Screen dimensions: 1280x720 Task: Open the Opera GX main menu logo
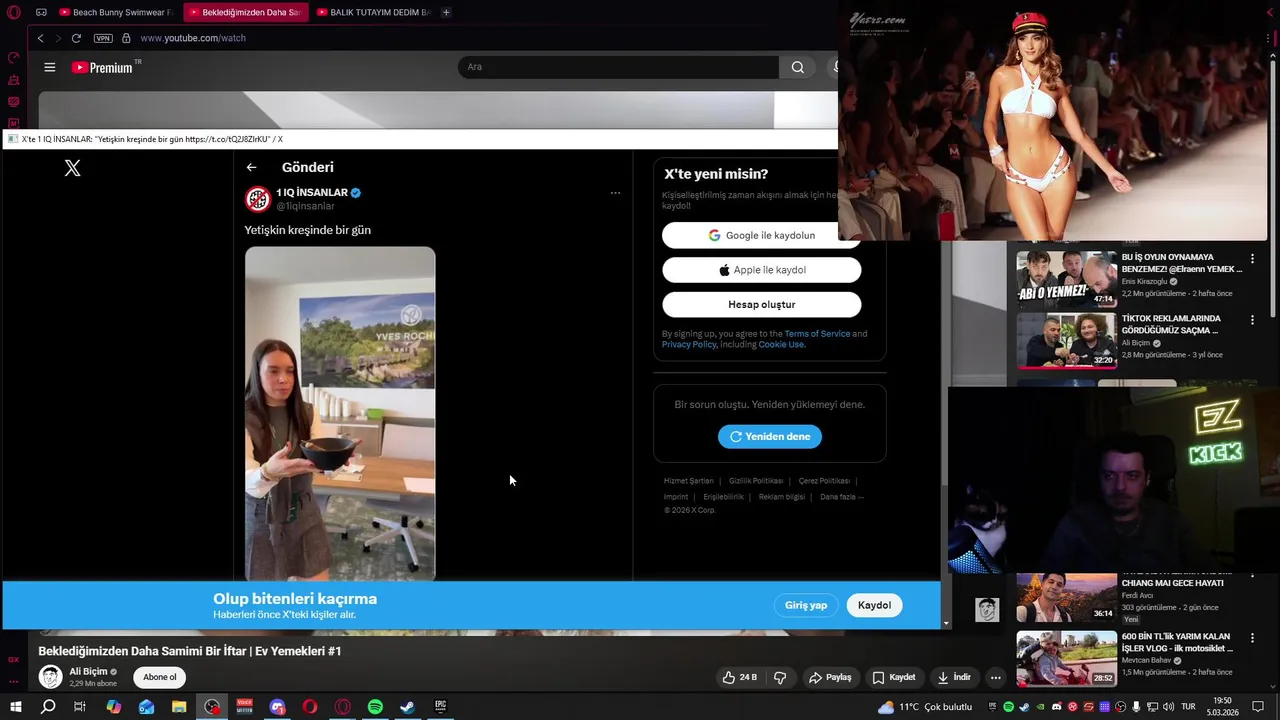click(13, 12)
